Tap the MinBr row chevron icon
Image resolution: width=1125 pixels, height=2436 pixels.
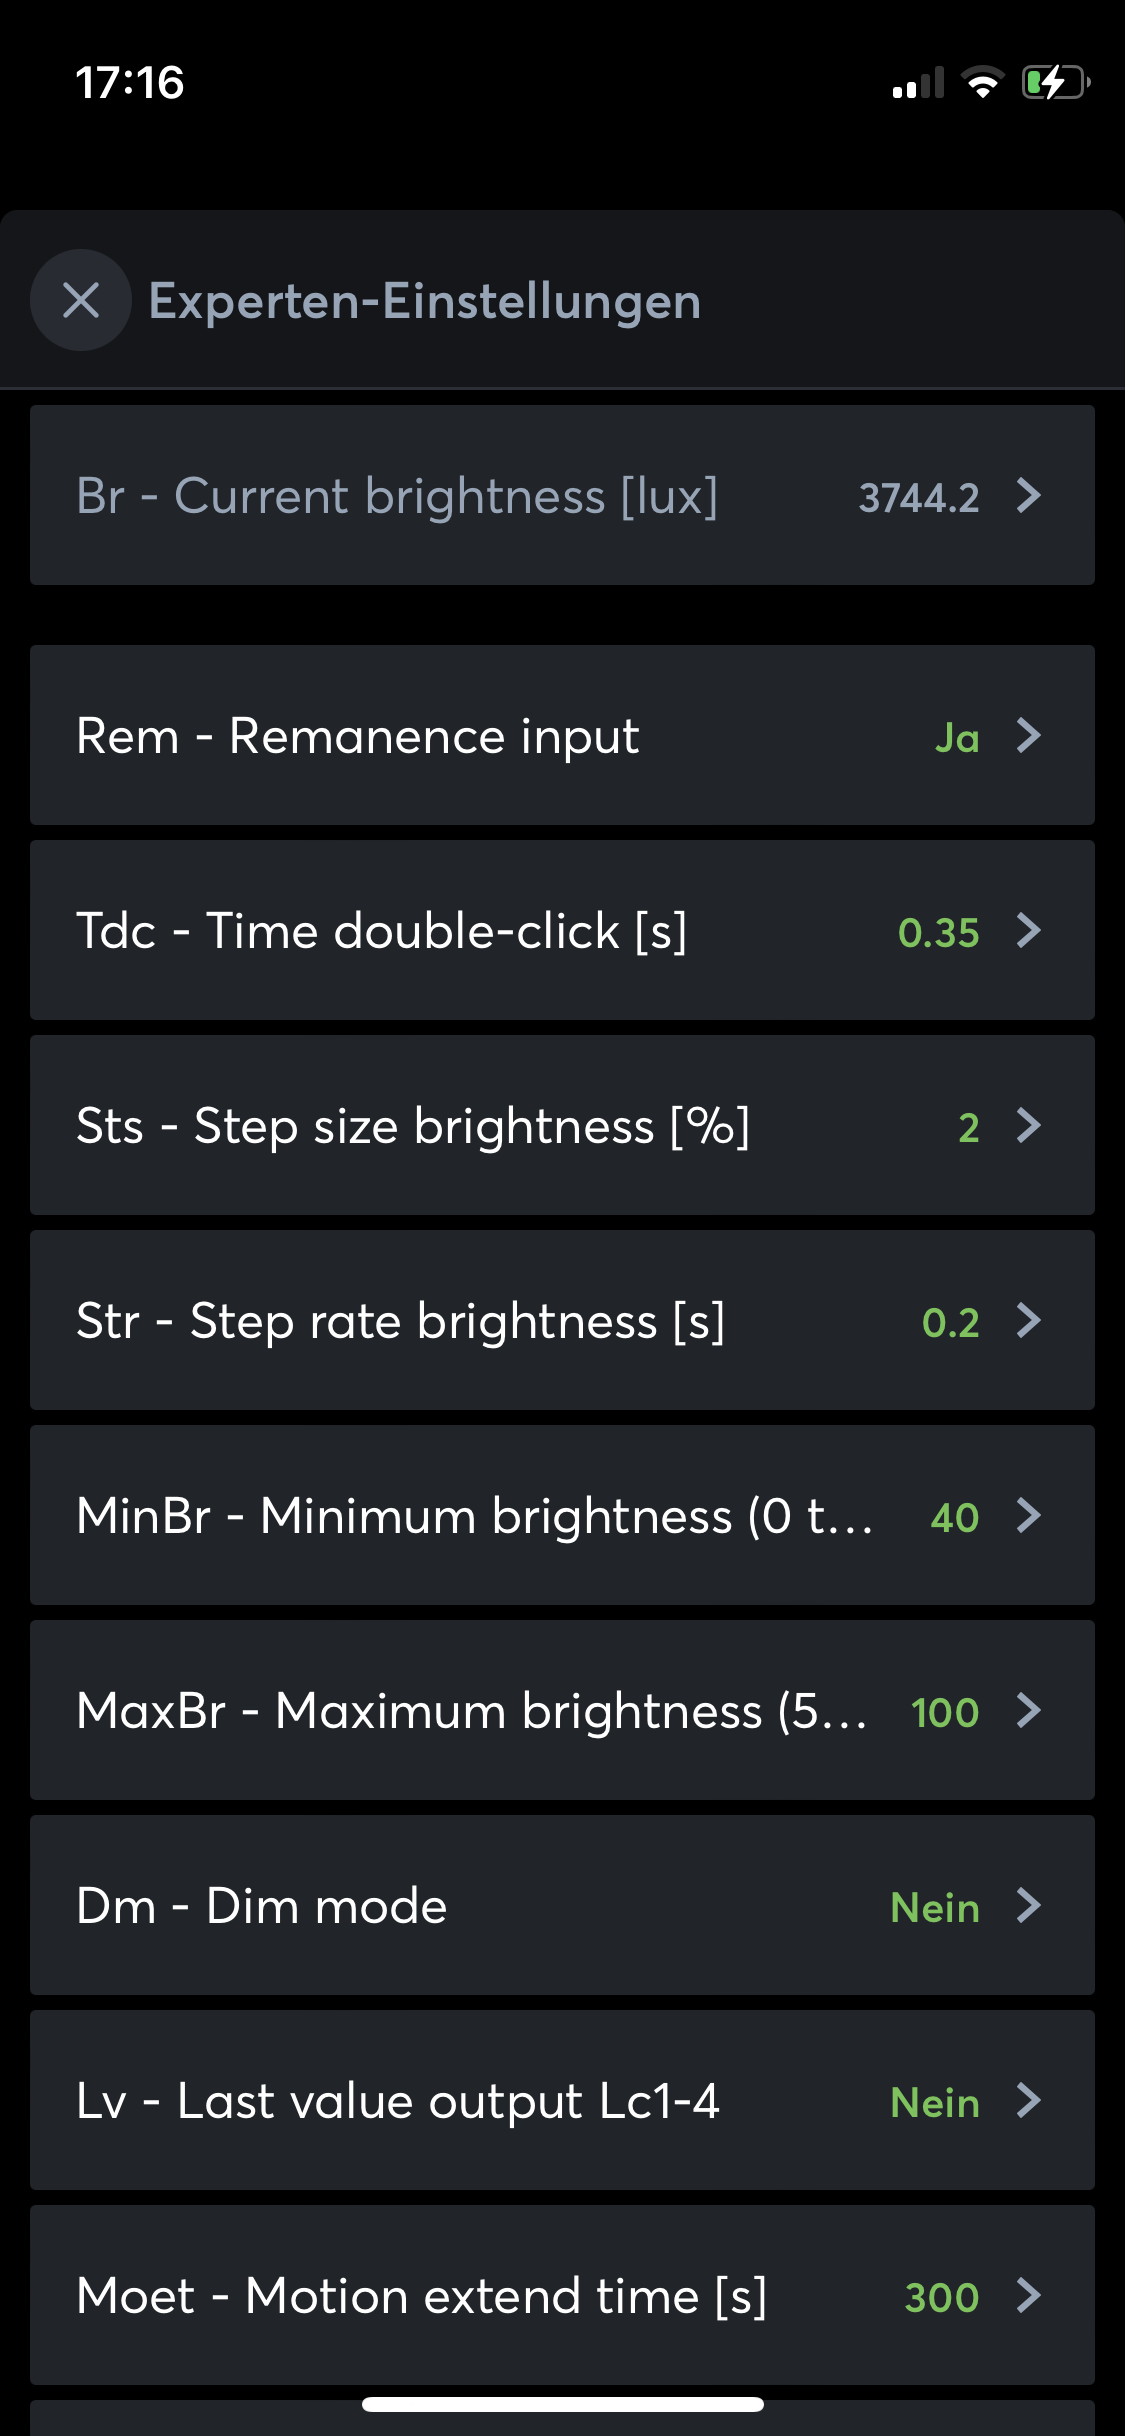pos(1029,1515)
